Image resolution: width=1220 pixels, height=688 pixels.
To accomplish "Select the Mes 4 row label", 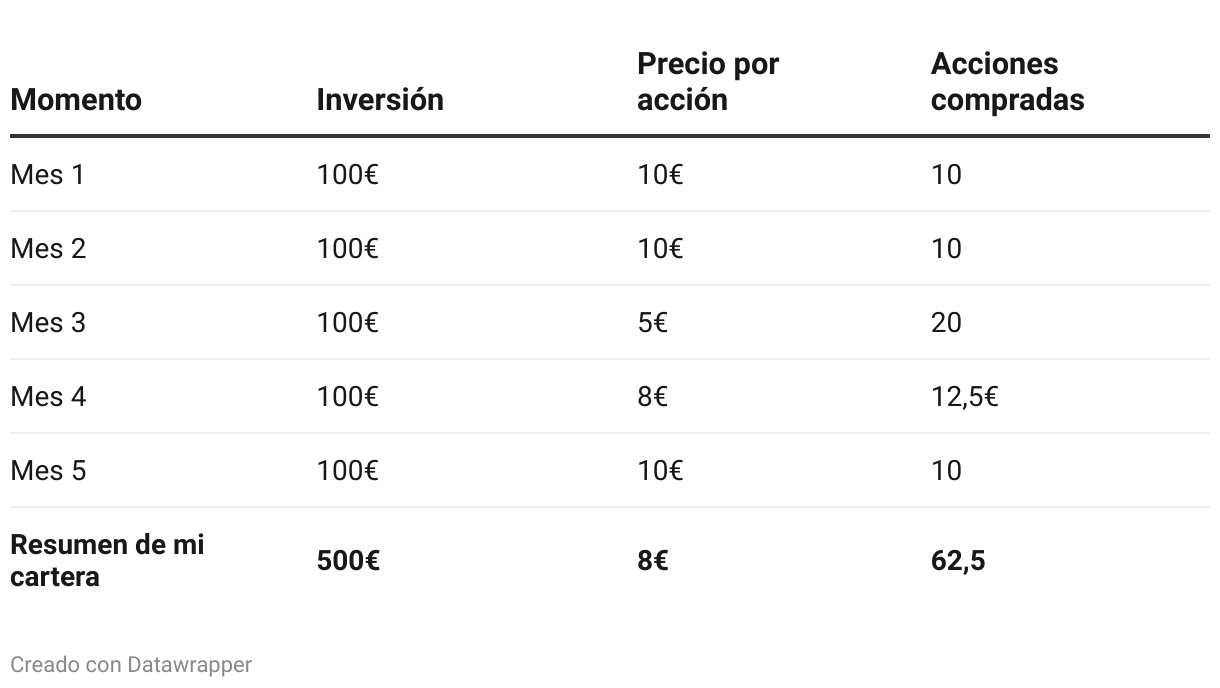I will coord(48,397).
